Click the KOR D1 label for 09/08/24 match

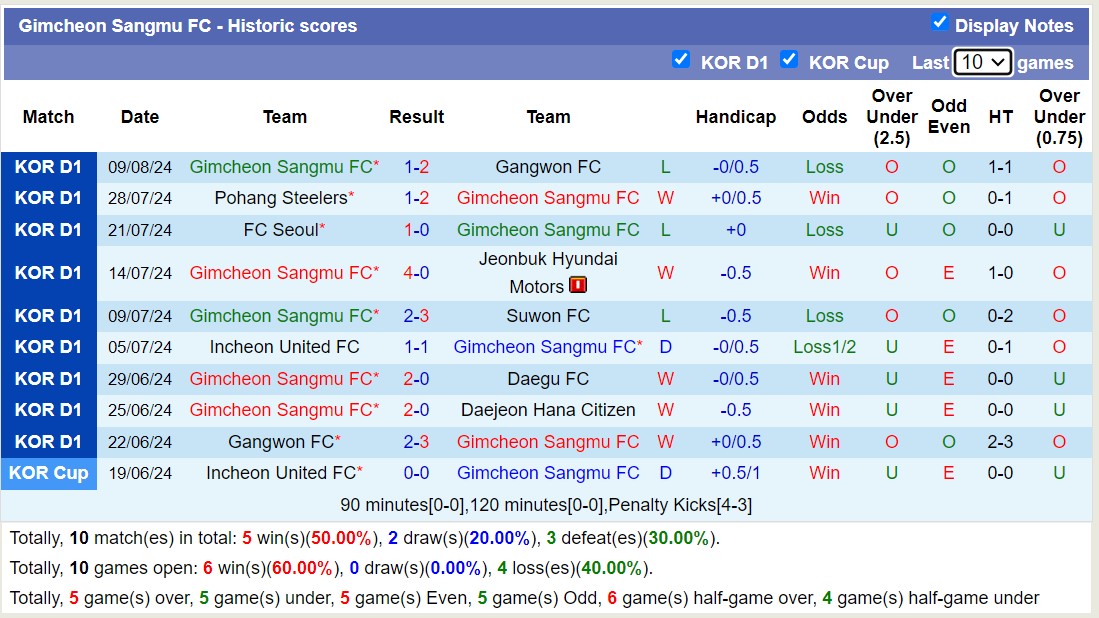point(48,167)
